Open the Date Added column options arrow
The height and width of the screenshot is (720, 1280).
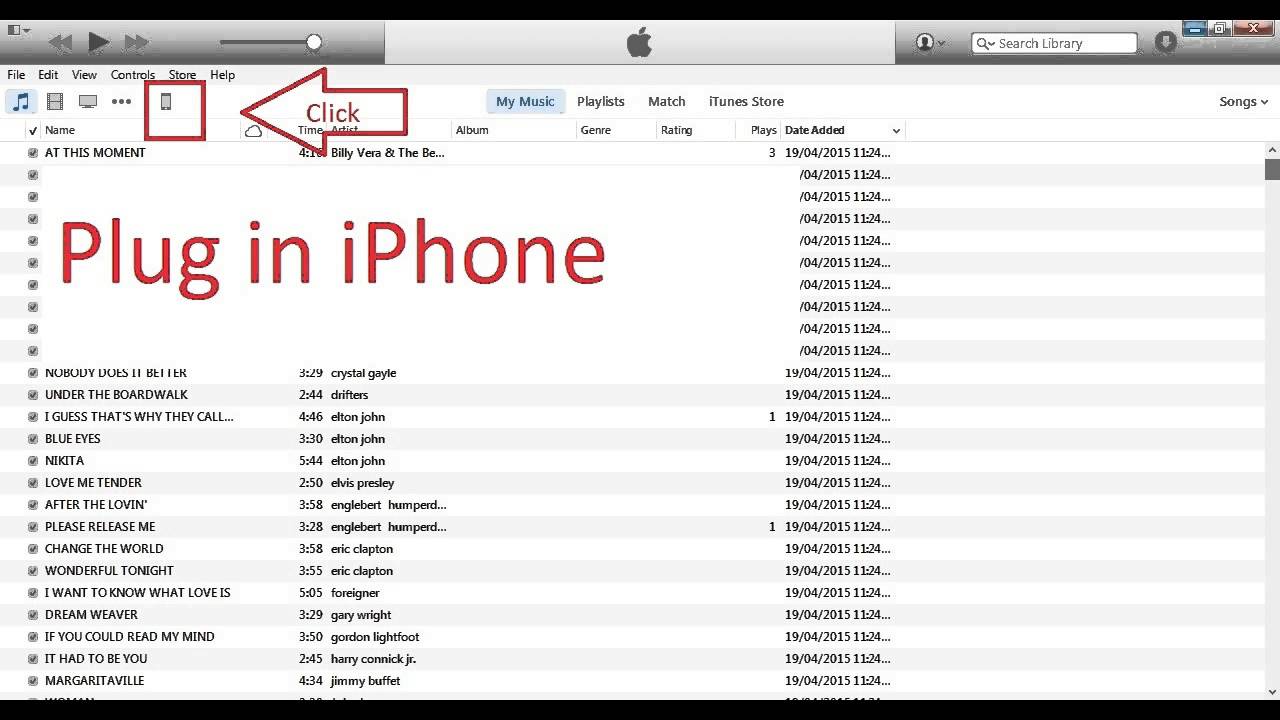(896, 131)
